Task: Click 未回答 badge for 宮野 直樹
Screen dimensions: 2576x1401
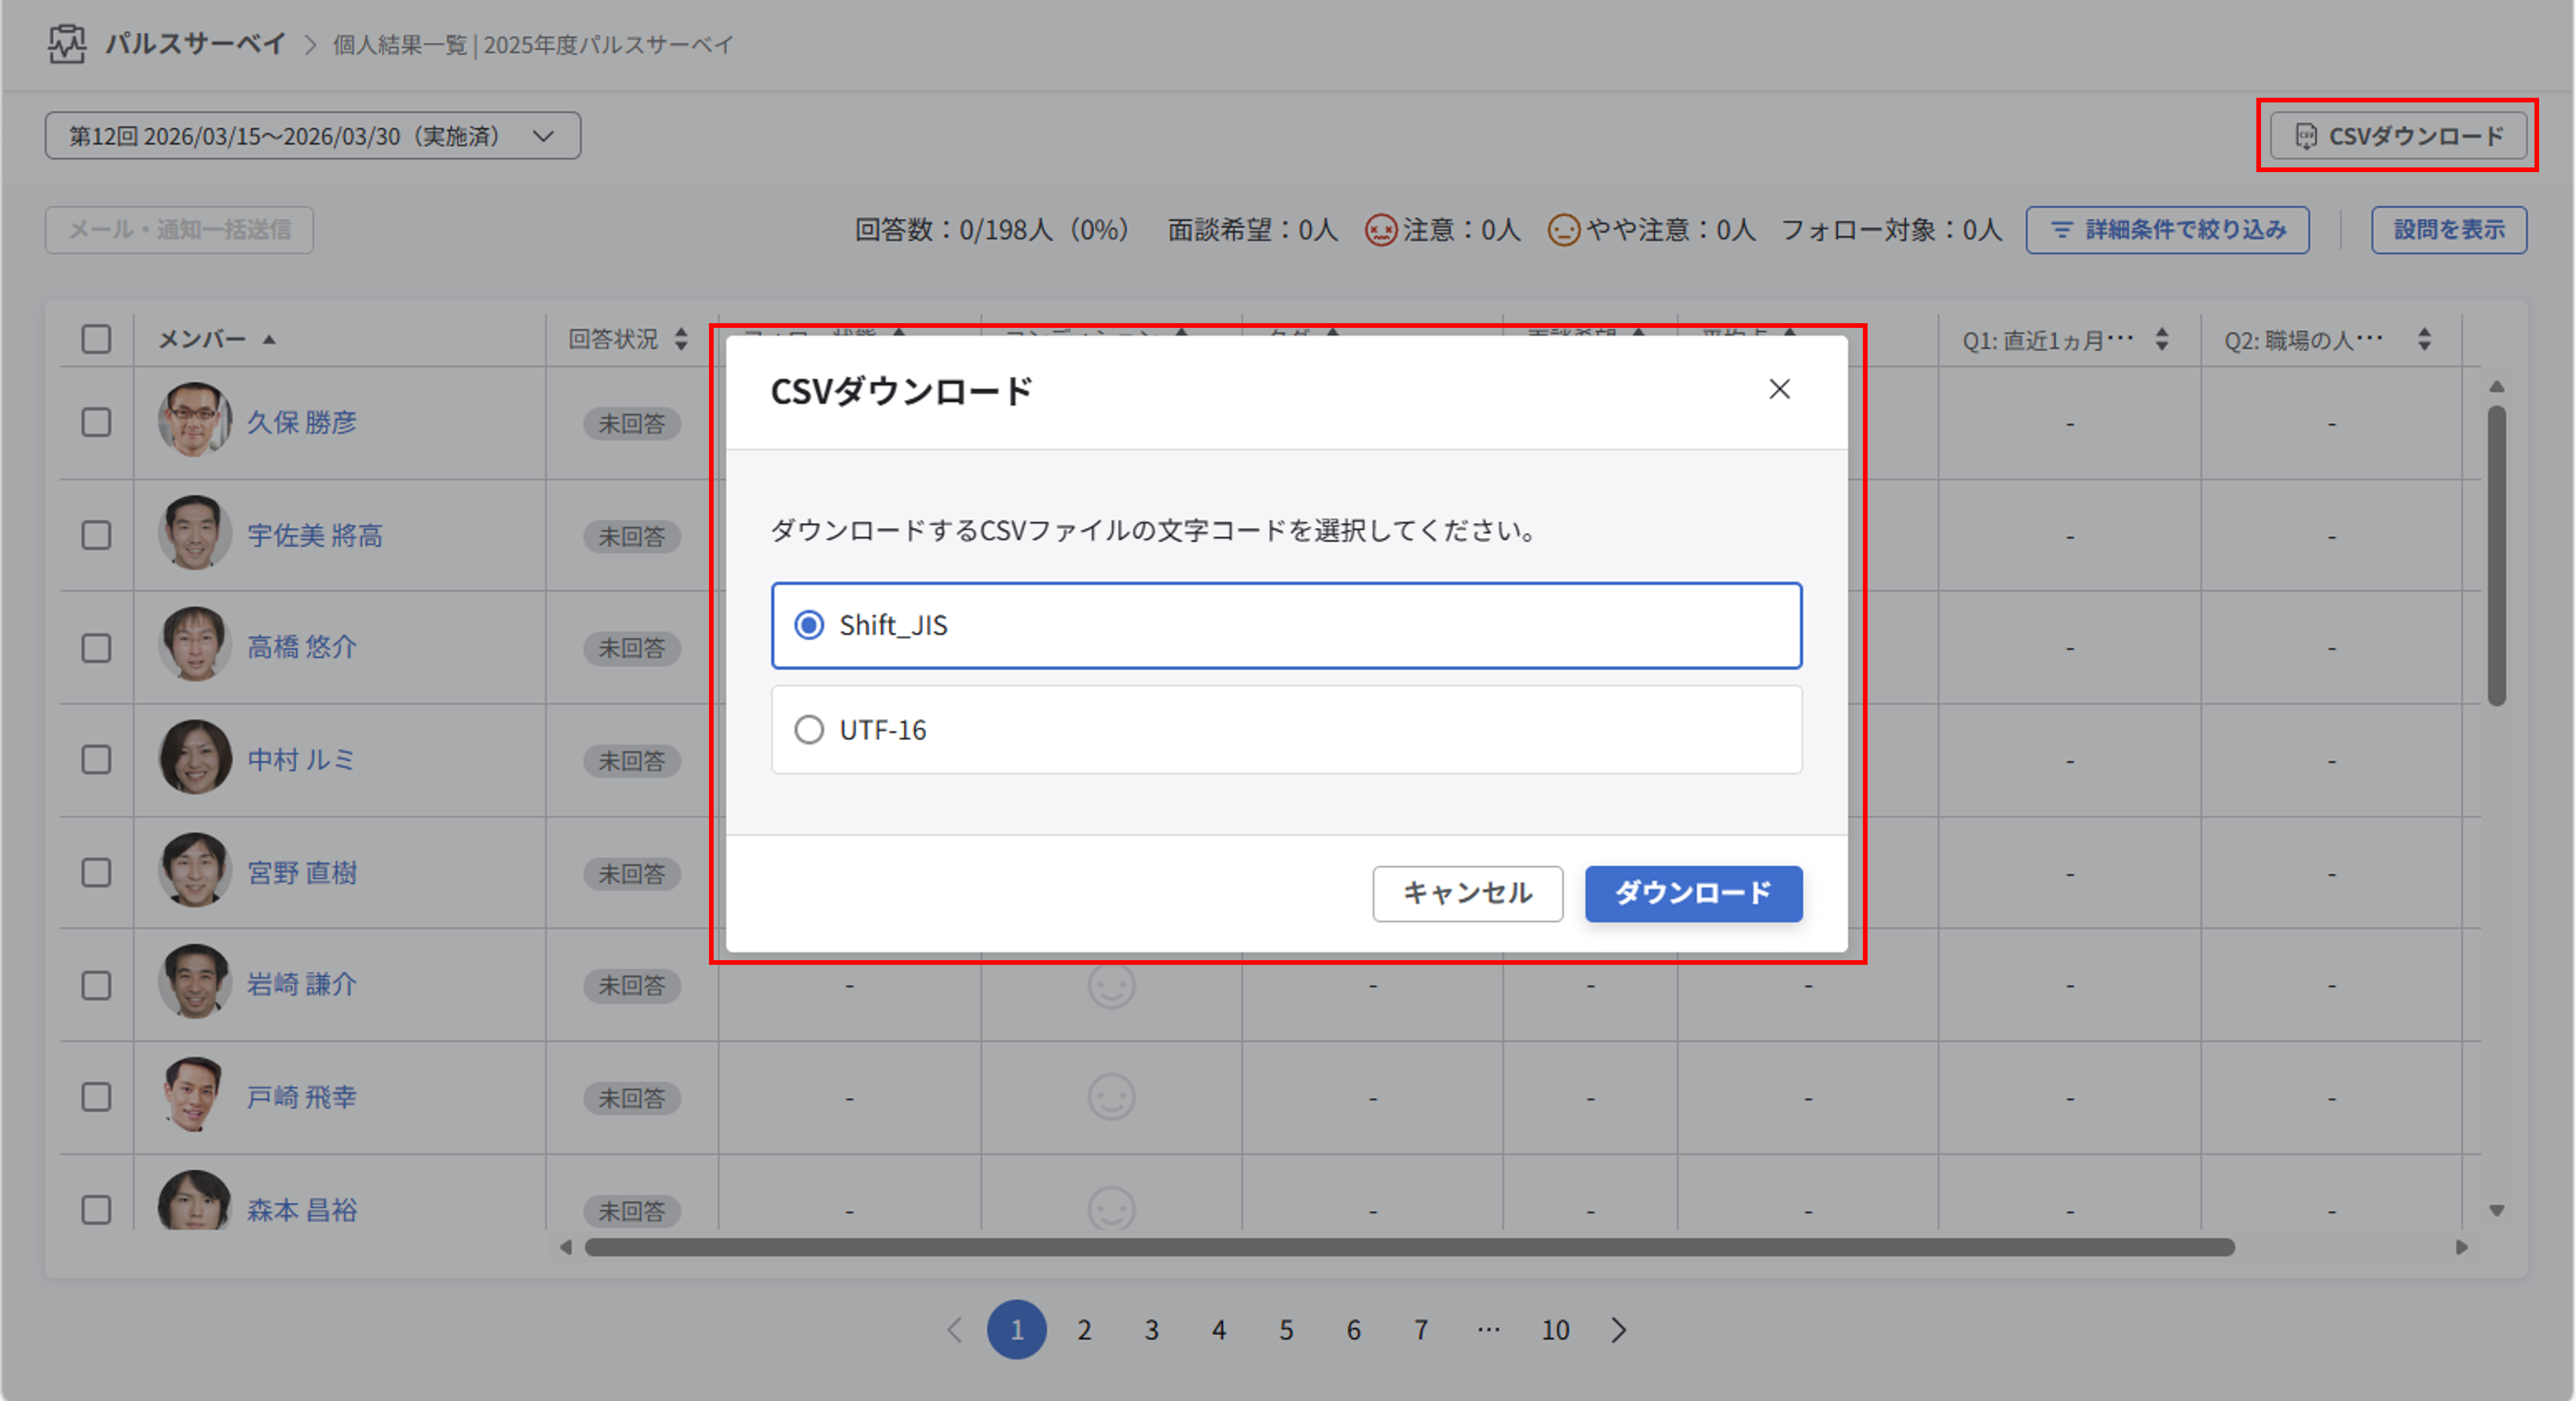Action: (x=632, y=874)
